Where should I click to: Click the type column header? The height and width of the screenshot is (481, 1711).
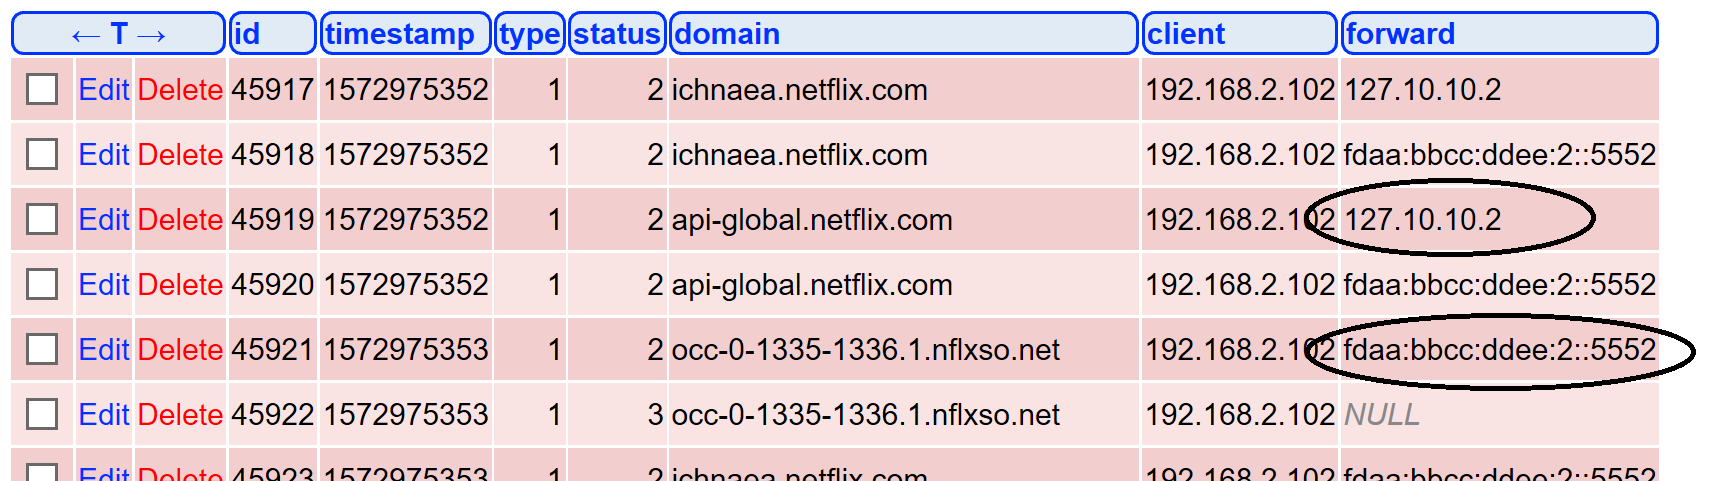[x=529, y=34]
